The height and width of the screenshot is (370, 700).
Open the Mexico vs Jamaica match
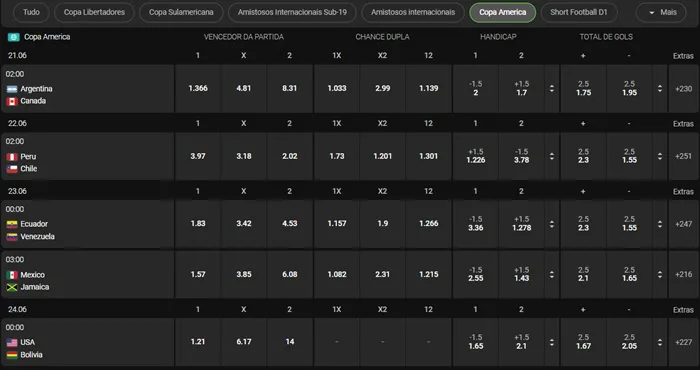[88, 274]
